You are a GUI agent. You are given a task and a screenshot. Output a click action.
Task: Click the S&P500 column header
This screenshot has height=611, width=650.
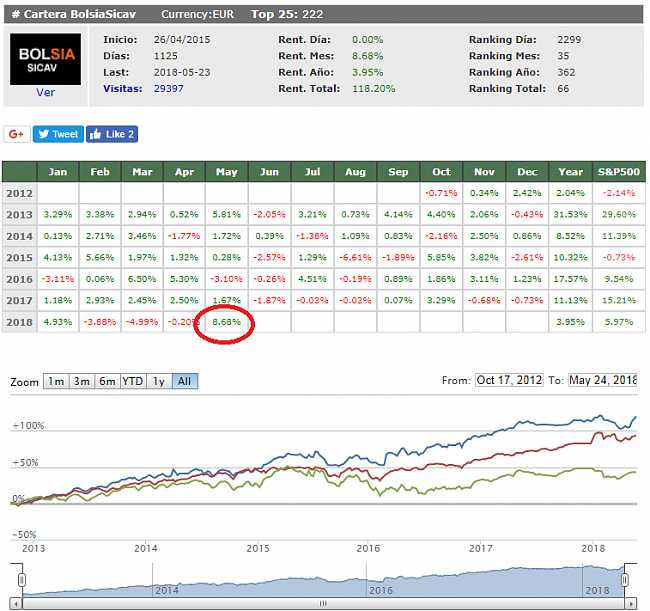(619, 172)
